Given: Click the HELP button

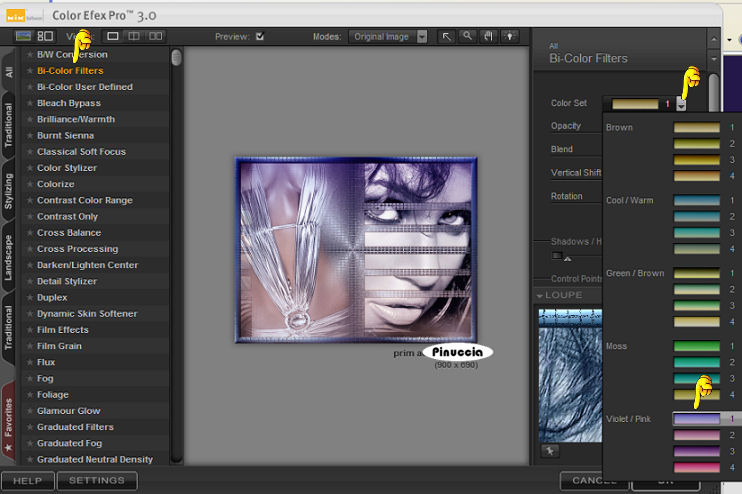Looking at the screenshot, I should tap(27, 481).
